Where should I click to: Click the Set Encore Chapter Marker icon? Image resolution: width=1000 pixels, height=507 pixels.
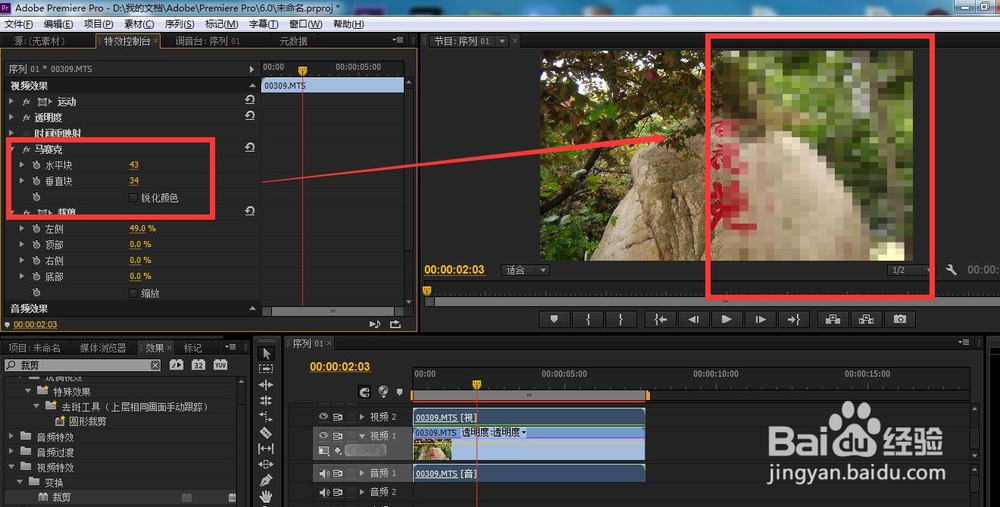pos(383,392)
